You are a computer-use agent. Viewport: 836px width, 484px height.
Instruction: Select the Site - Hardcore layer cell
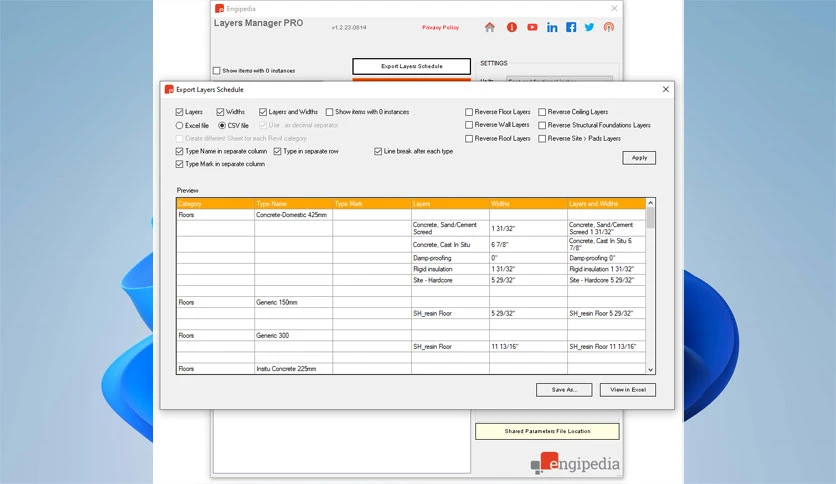tap(450, 280)
